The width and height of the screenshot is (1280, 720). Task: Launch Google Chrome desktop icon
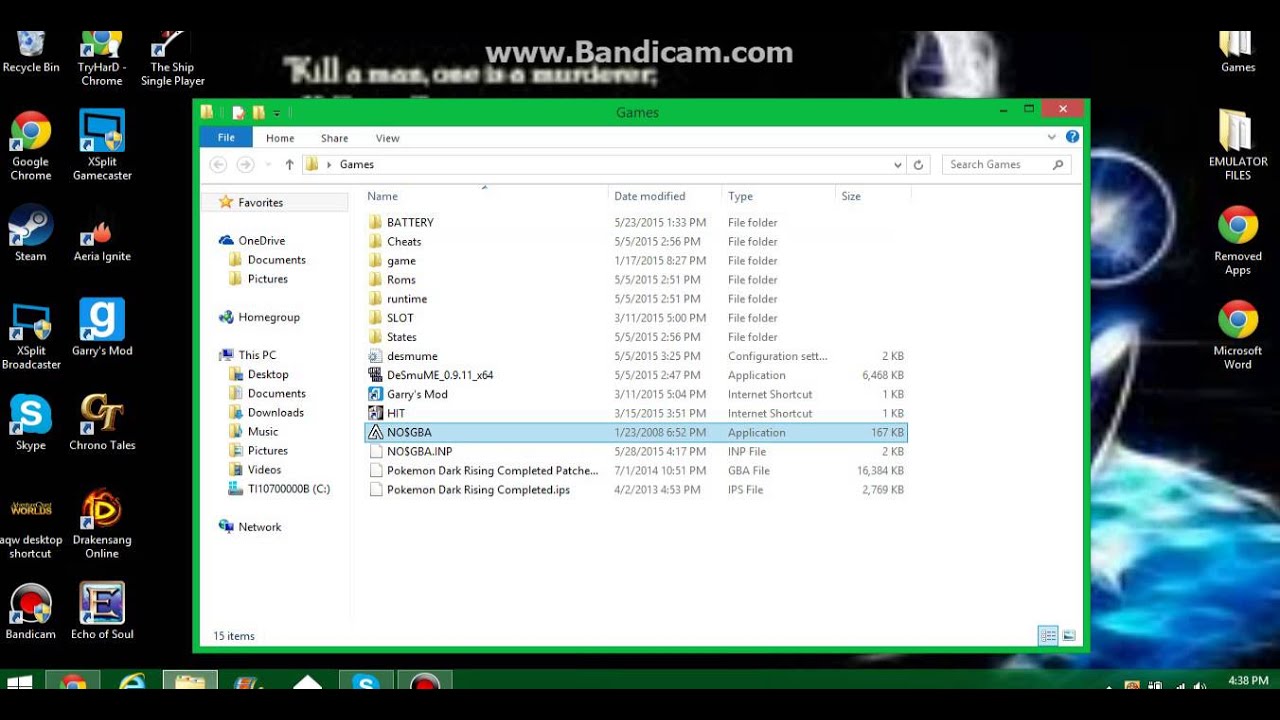point(31,146)
